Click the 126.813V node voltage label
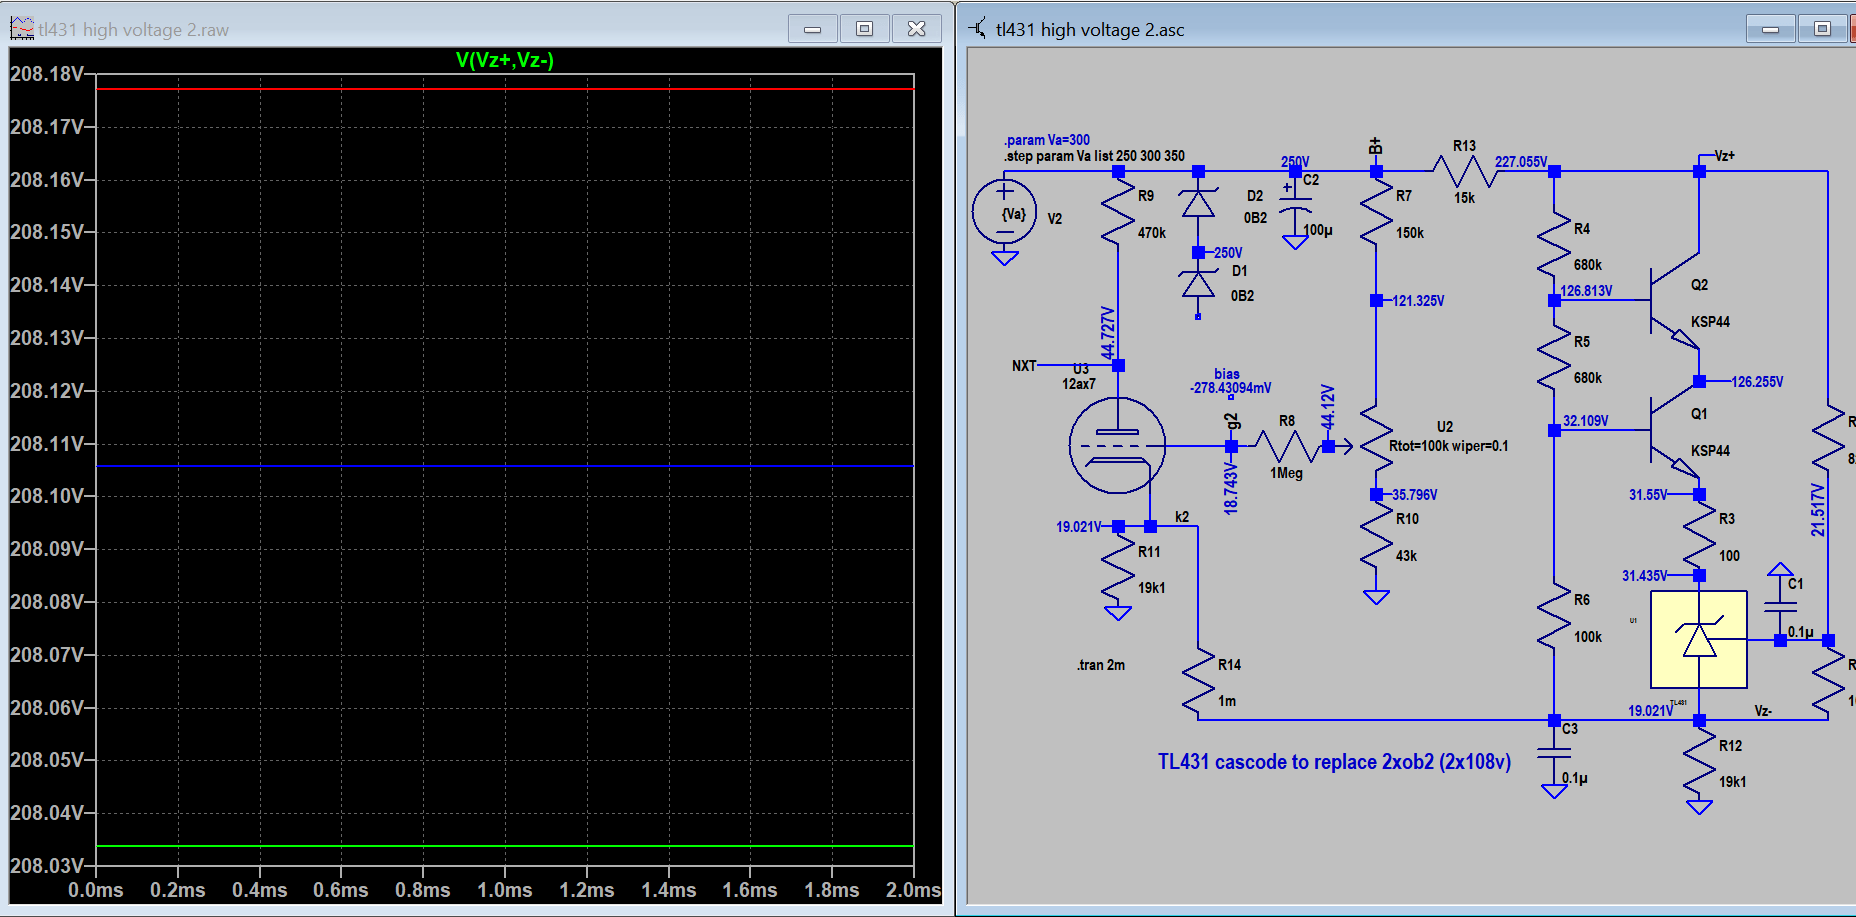The width and height of the screenshot is (1856, 917). (x=1586, y=291)
